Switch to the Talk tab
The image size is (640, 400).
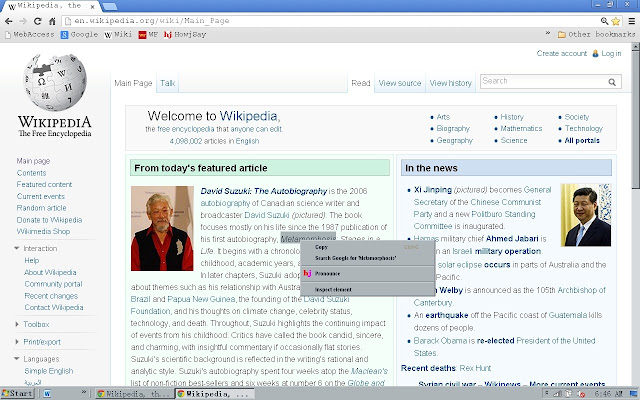[167, 83]
